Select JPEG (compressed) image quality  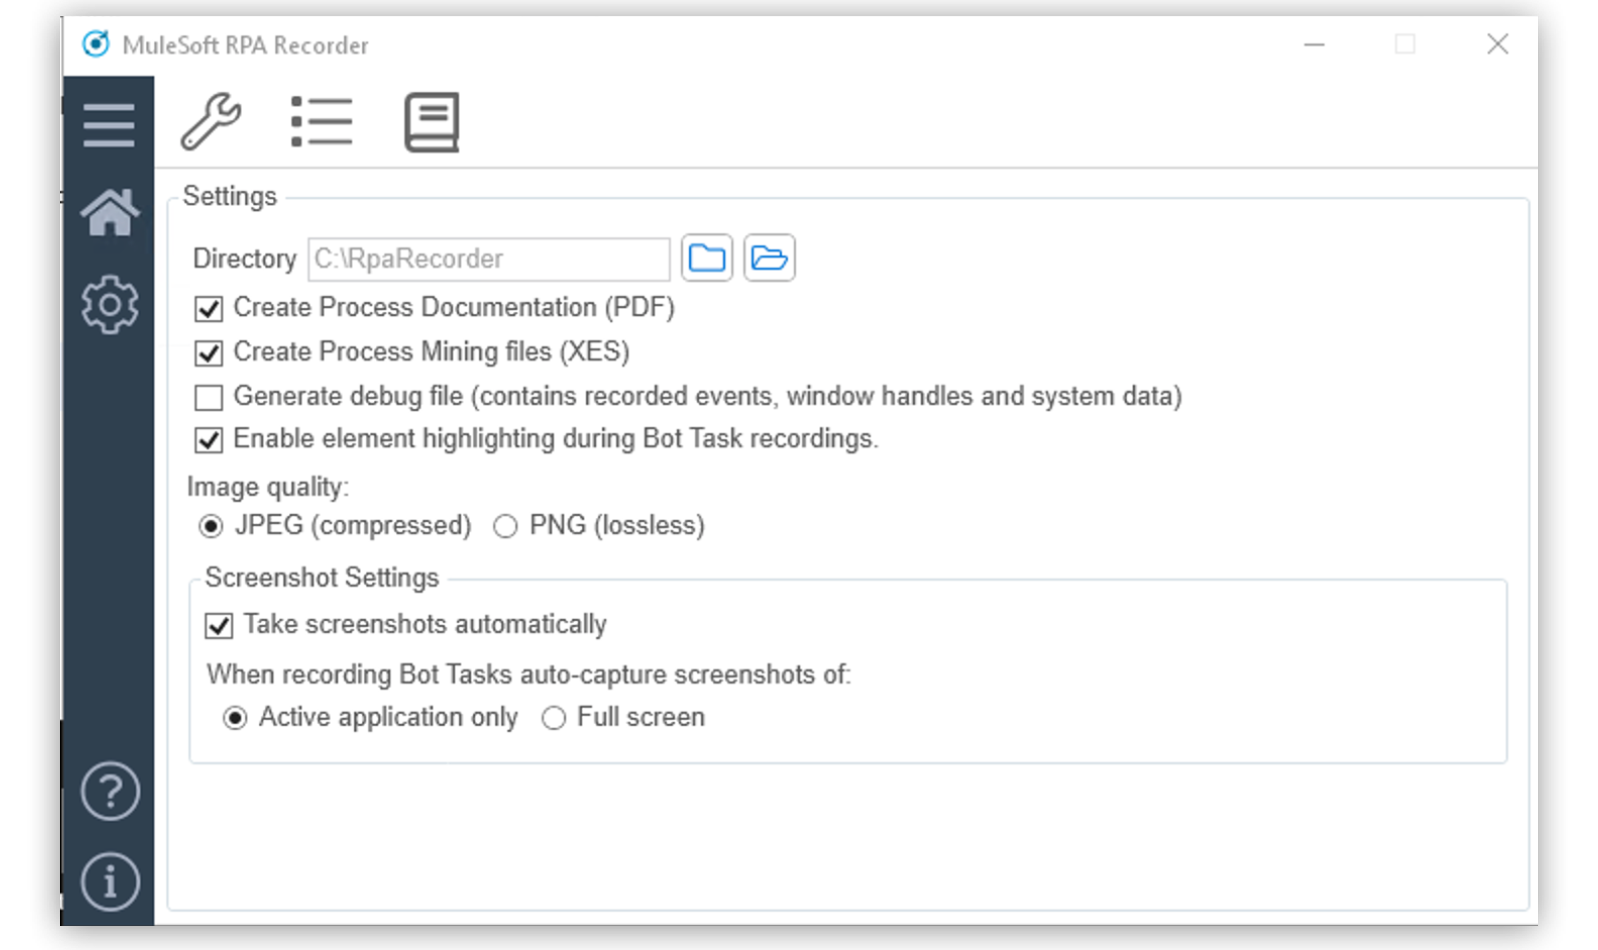[211, 526]
